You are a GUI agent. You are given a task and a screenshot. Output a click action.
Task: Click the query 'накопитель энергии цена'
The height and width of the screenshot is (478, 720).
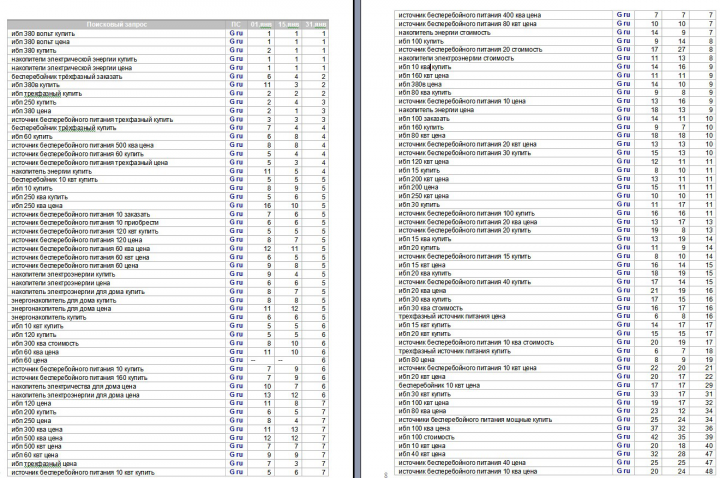click(436, 110)
